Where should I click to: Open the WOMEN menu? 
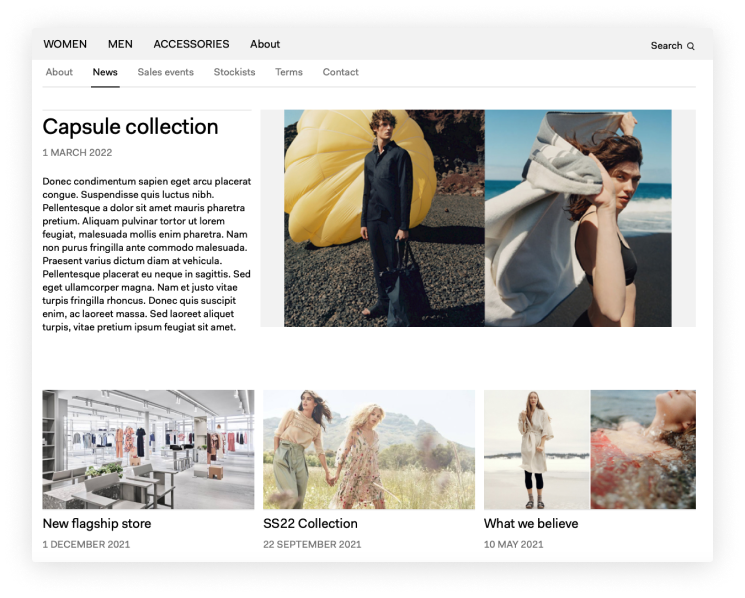[x=65, y=44]
